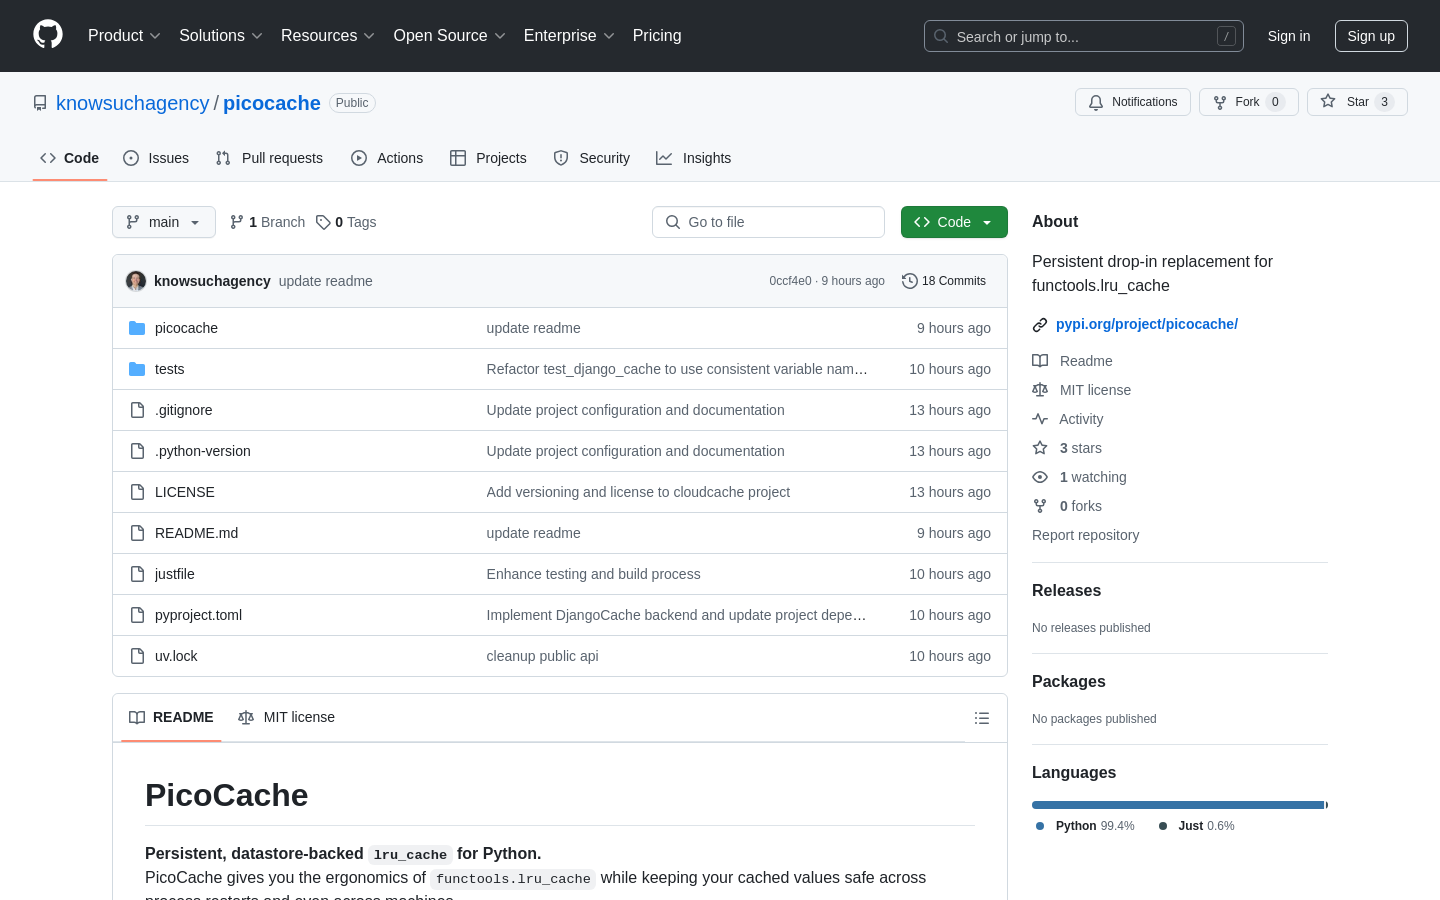The height and width of the screenshot is (900, 1440).
Task: Click the star icon beside 3 stars
Action: (1040, 448)
